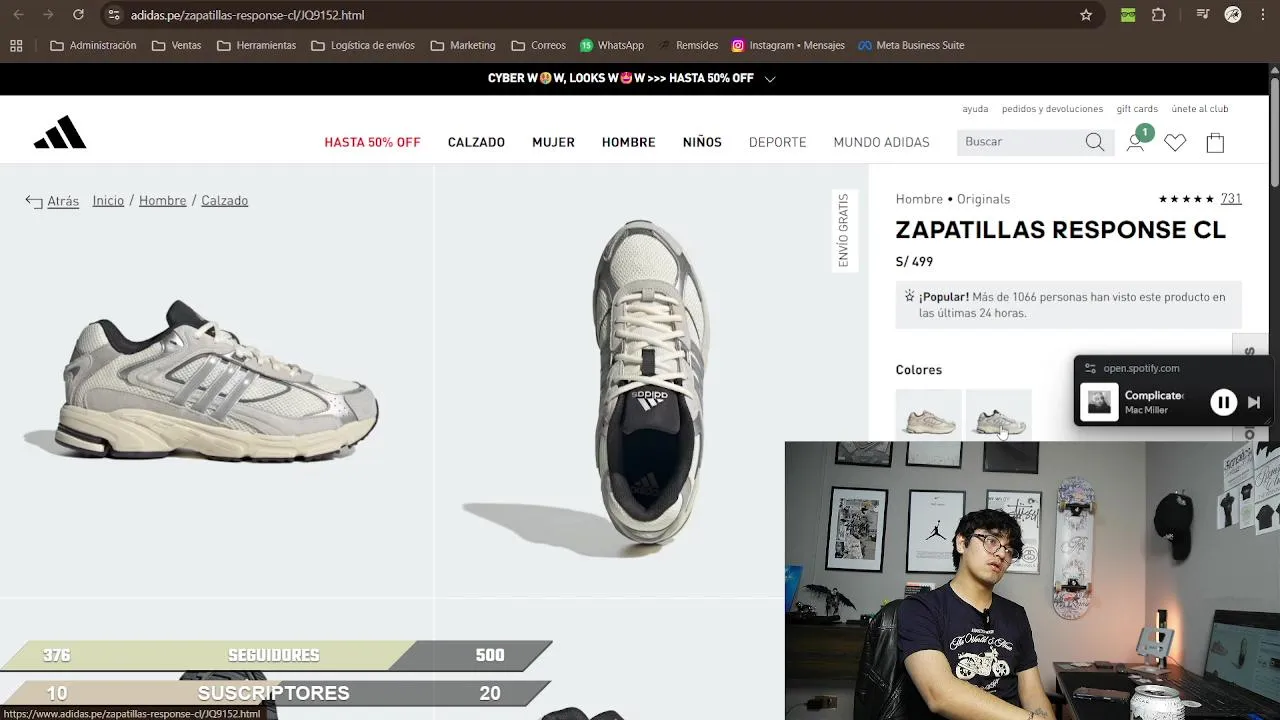
Task: Open the gift cards link
Action: pyautogui.click(x=1137, y=109)
